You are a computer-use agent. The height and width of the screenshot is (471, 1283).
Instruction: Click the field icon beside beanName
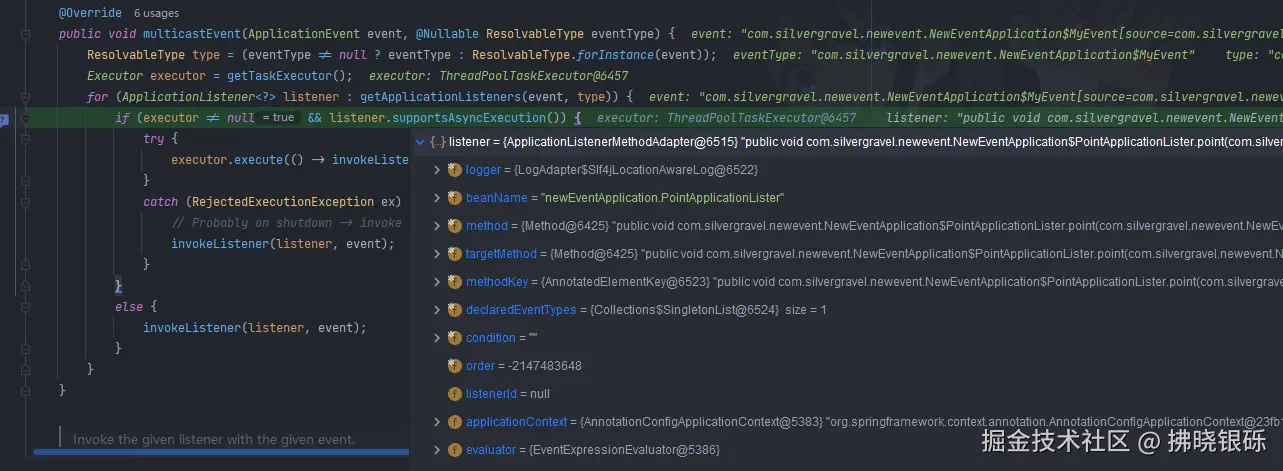point(455,198)
